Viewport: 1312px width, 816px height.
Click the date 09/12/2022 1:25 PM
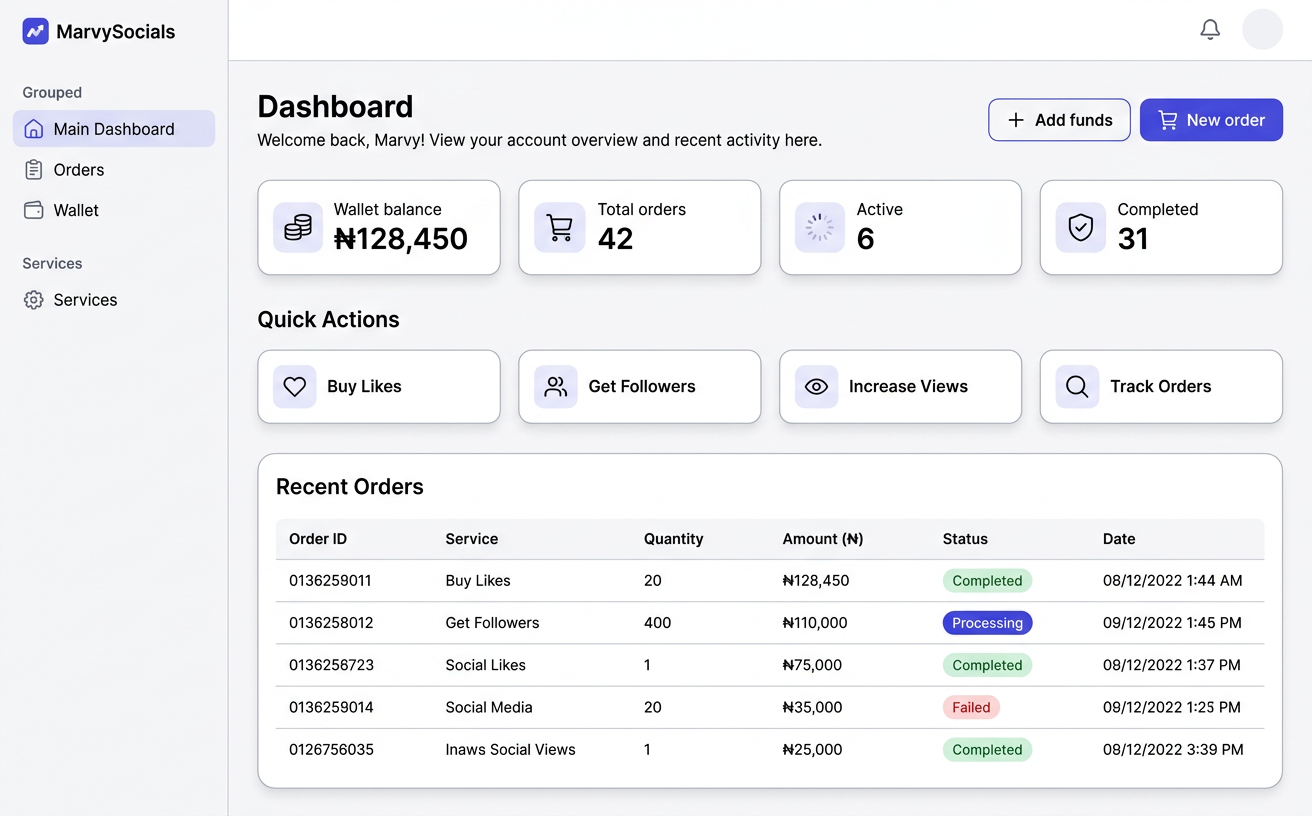click(1172, 707)
